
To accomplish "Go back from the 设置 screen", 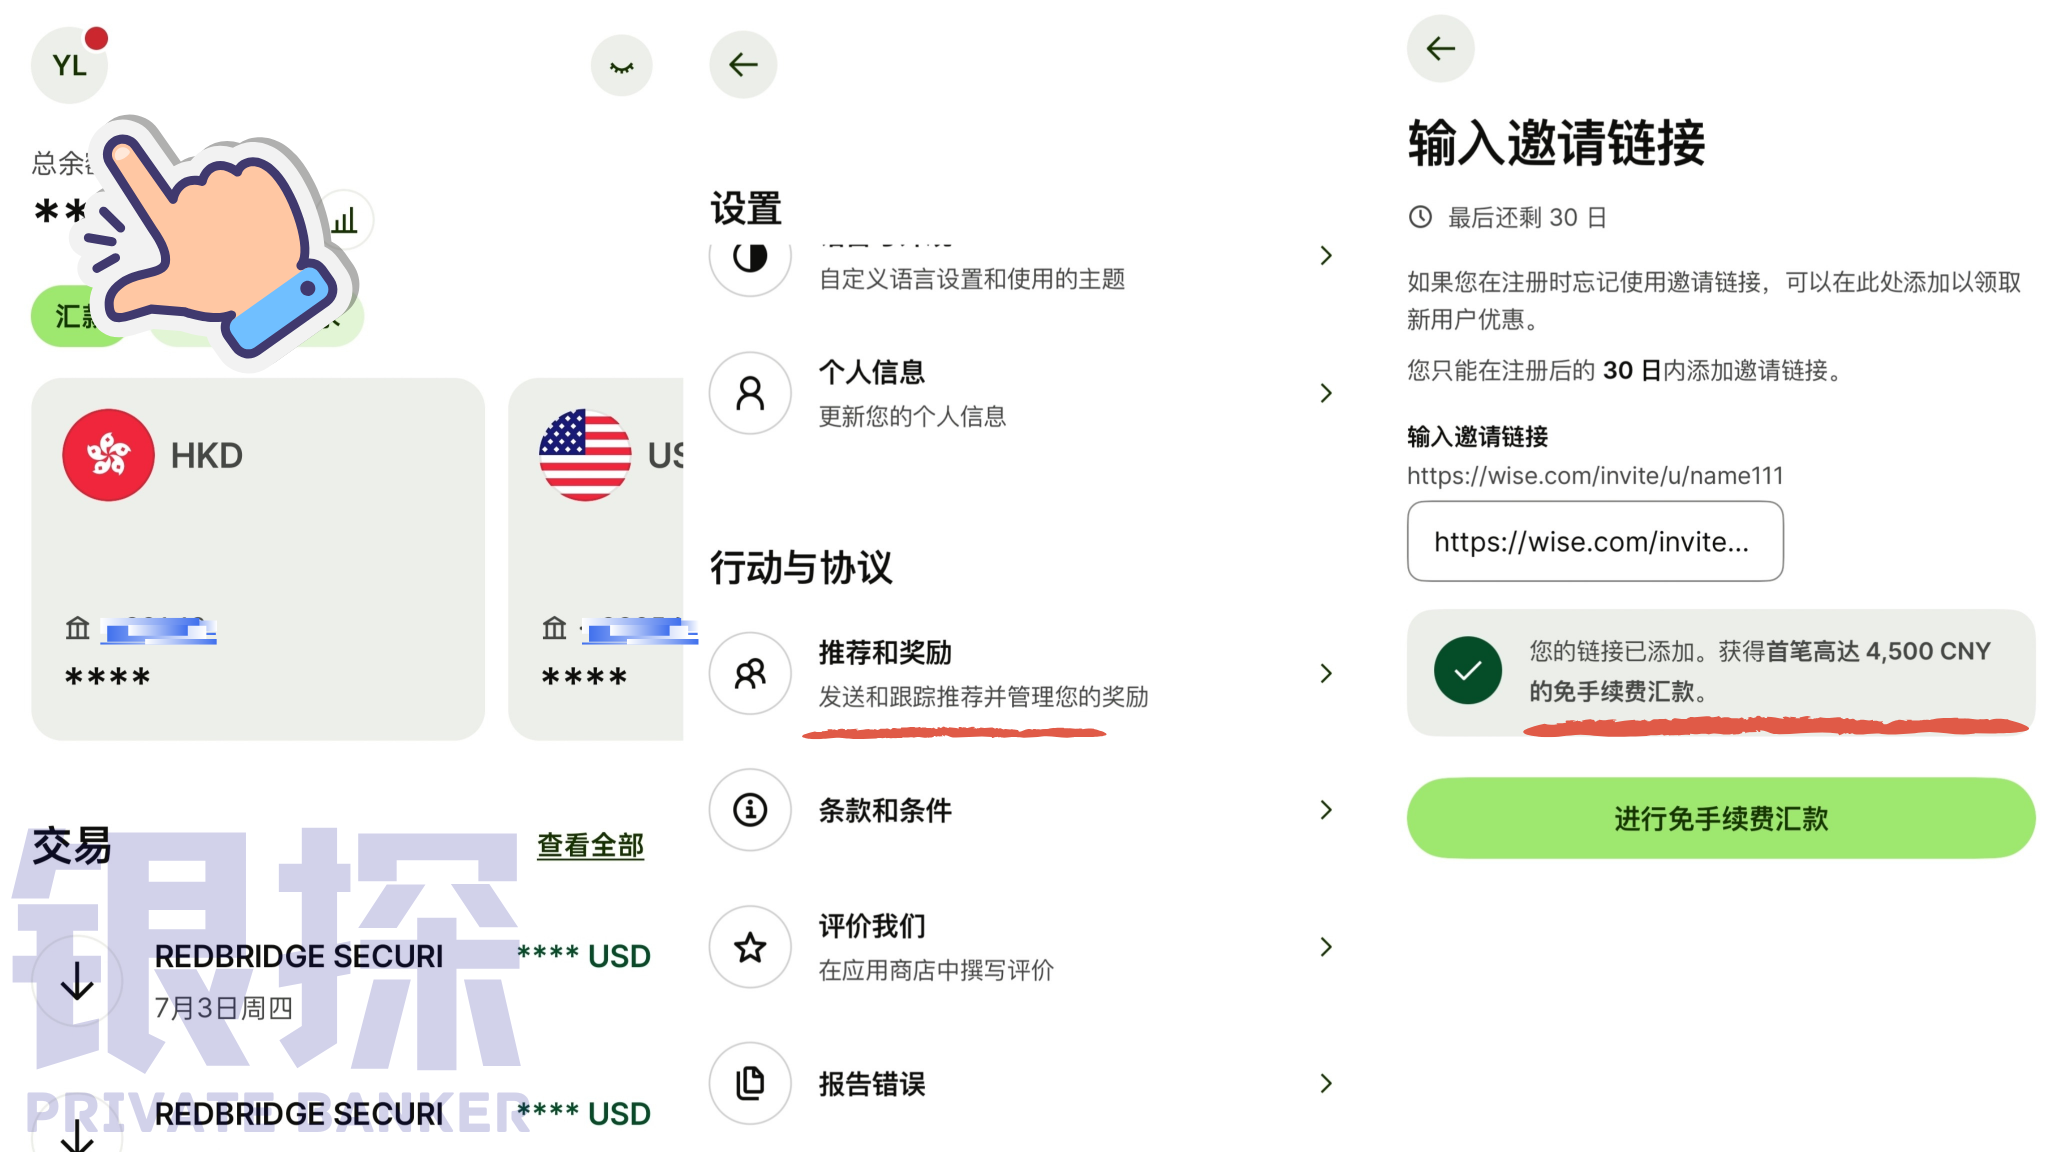I will click(743, 65).
